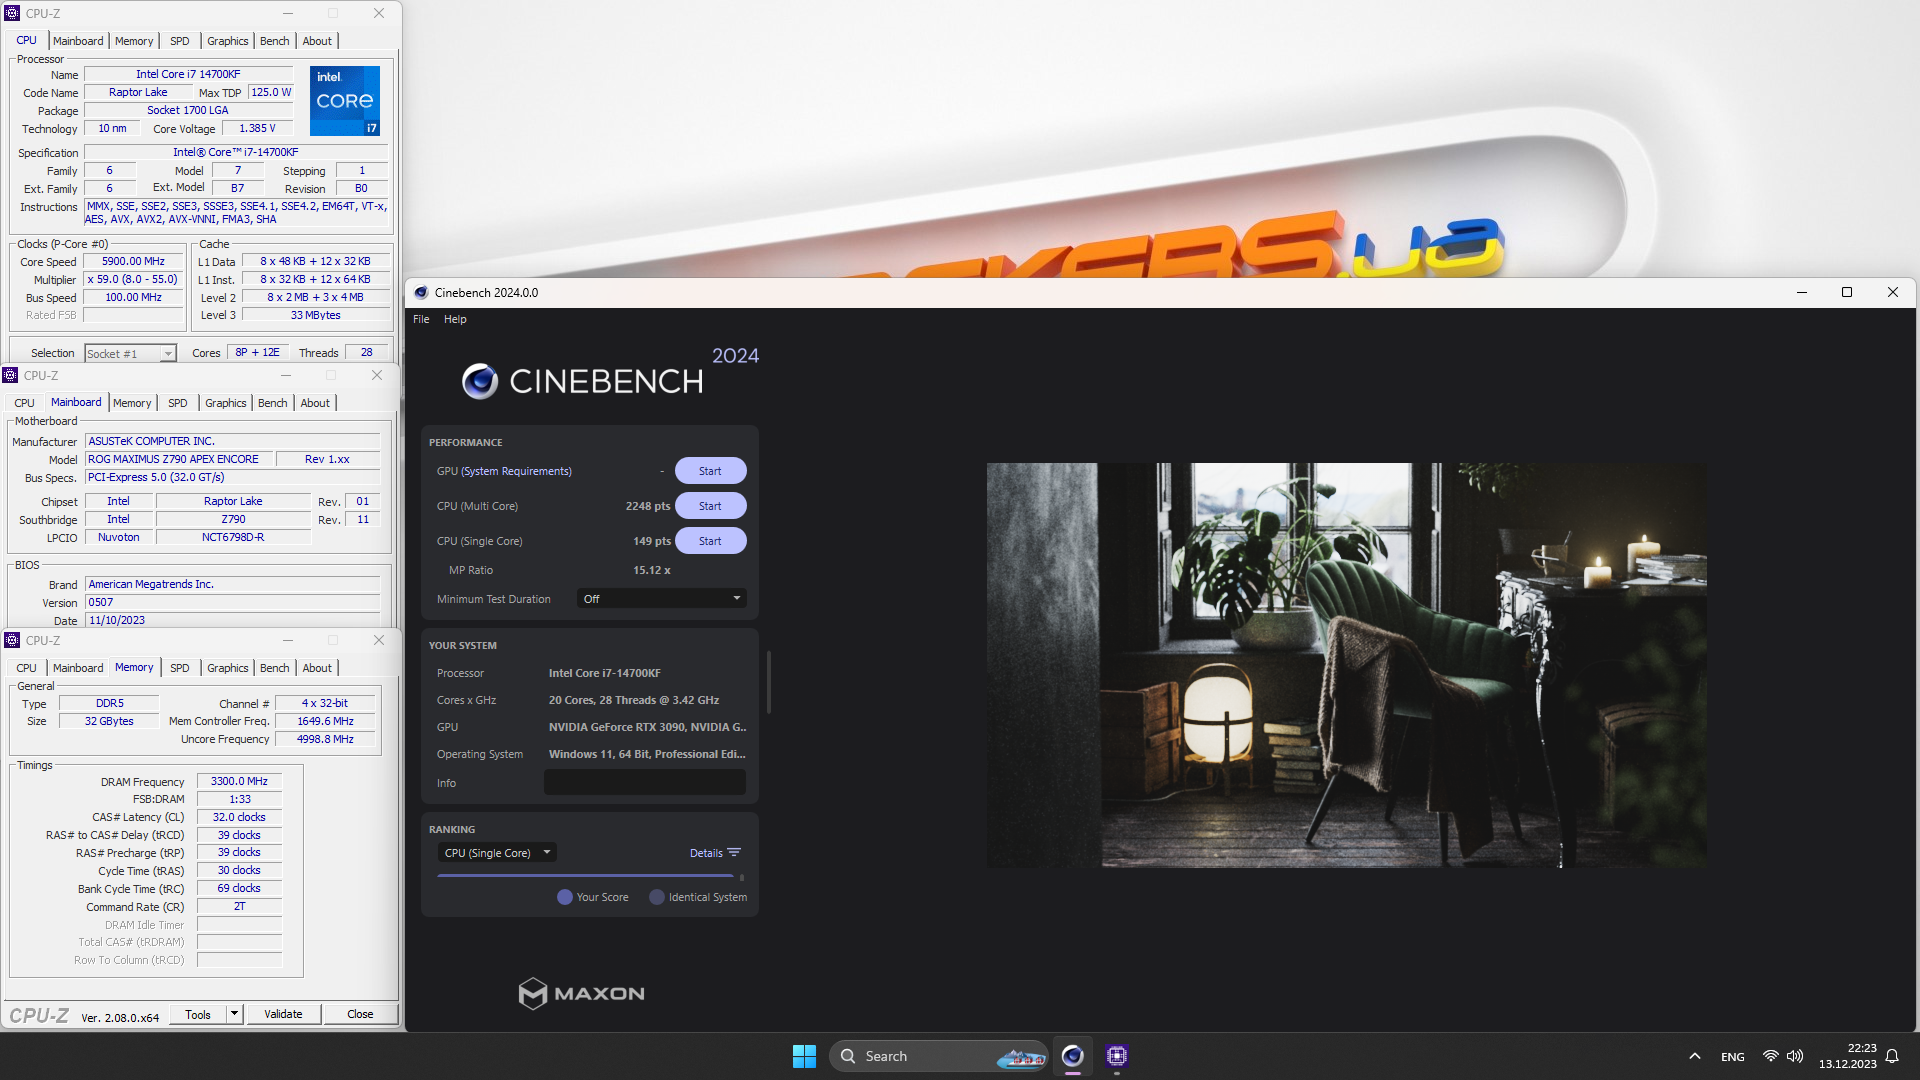Click the Intel Core i7-14700KF processor entry
This screenshot has height=1080, width=1920.
click(x=604, y=673)
